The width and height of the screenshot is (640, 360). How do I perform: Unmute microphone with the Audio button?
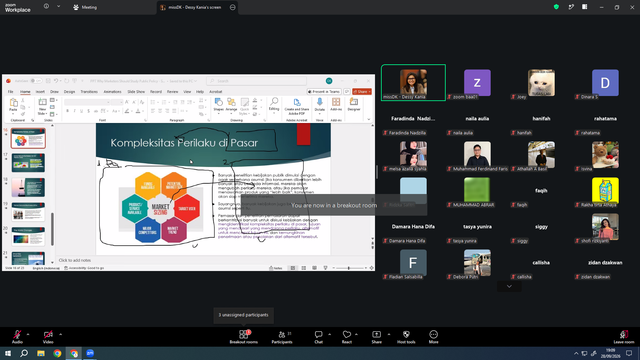(17, 336)
